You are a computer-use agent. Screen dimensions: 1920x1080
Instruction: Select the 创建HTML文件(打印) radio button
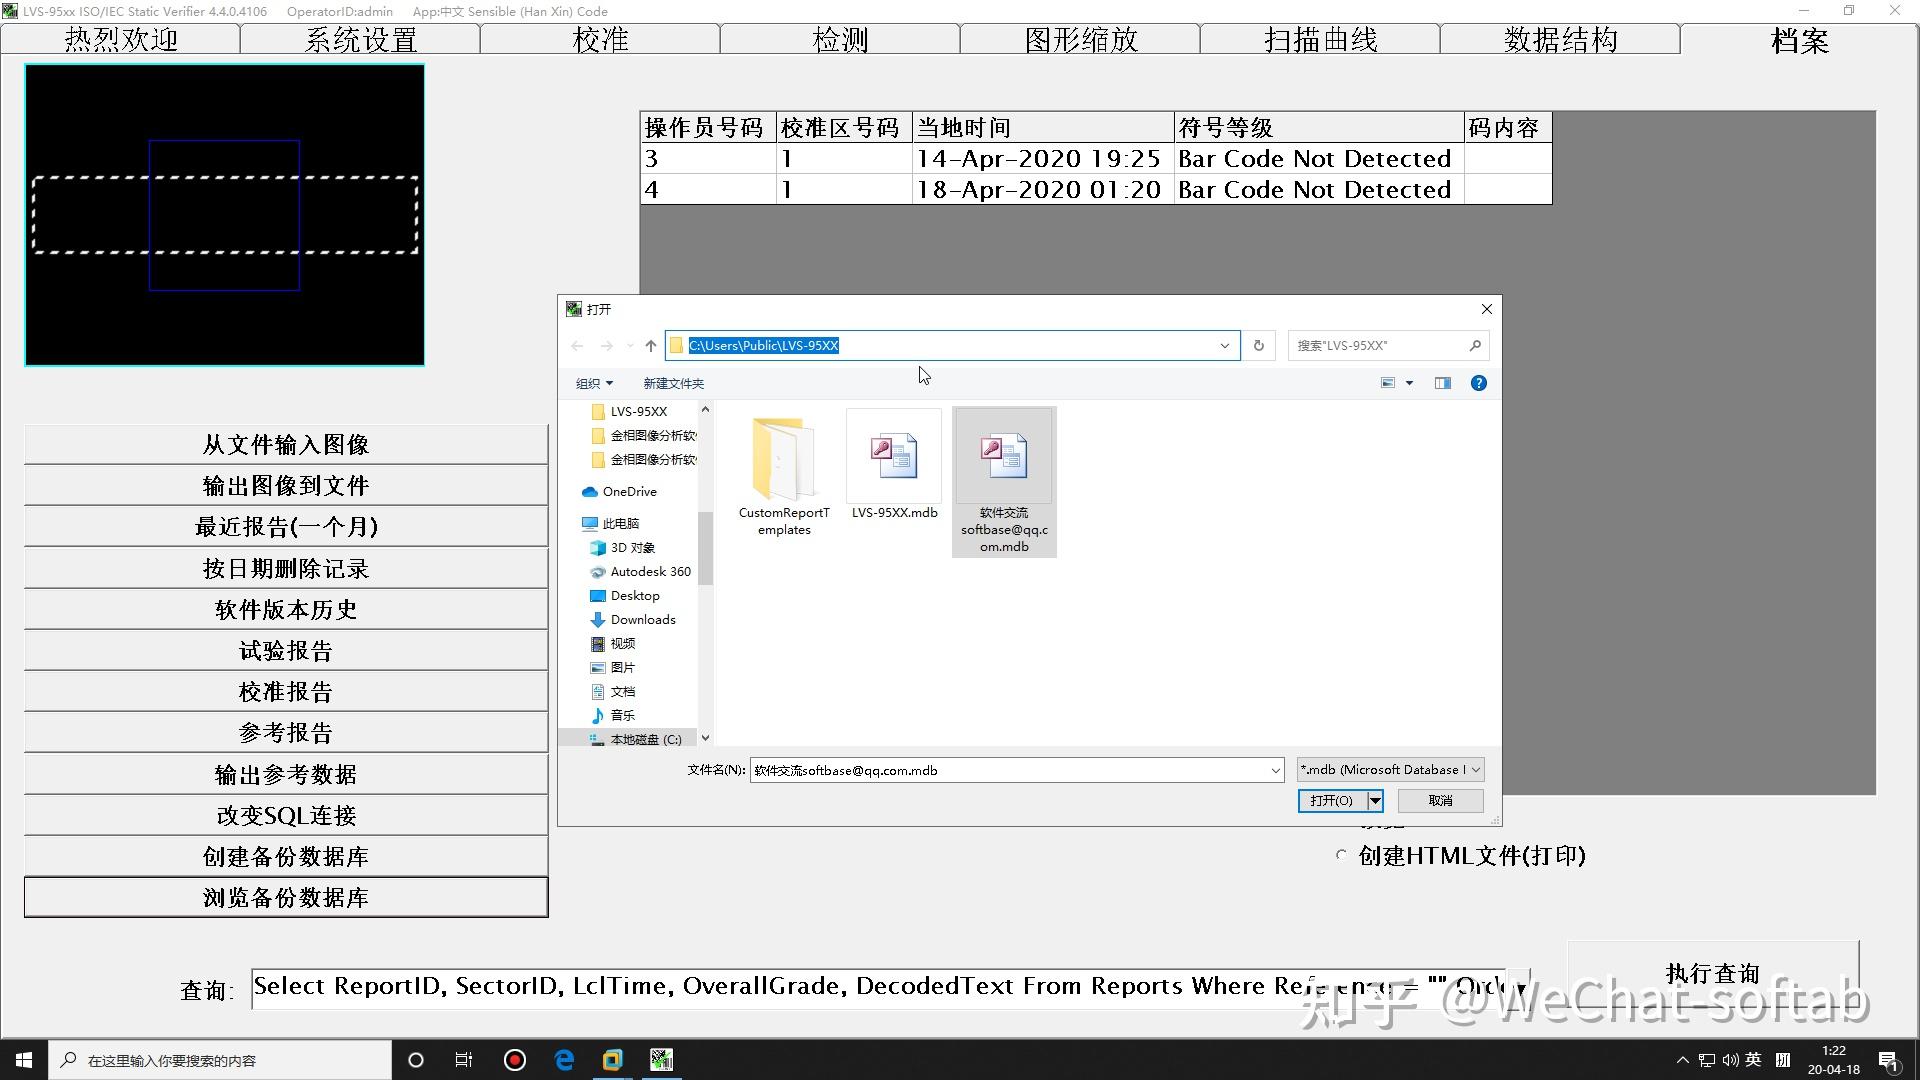(x=1340, y=856)
